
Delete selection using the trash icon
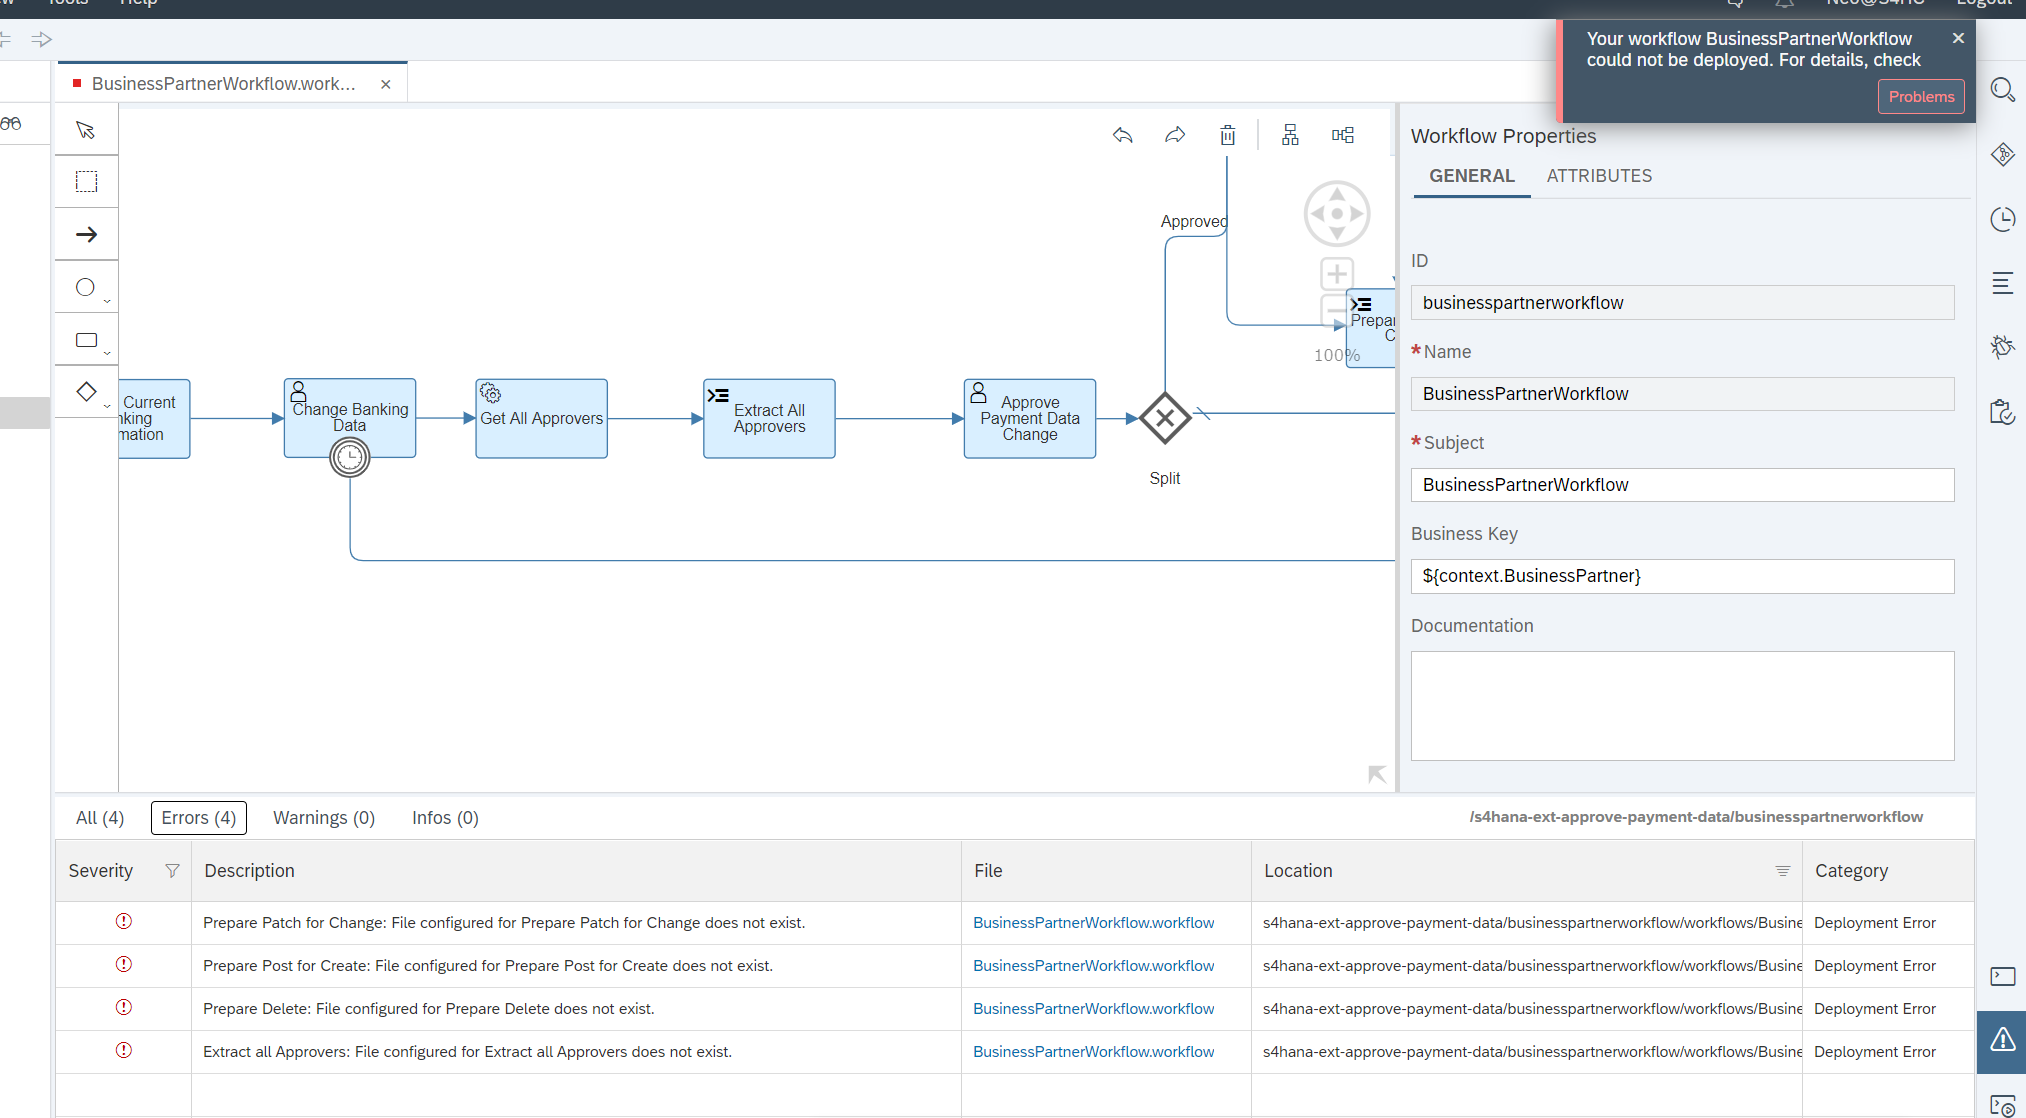pos(1228,135)
